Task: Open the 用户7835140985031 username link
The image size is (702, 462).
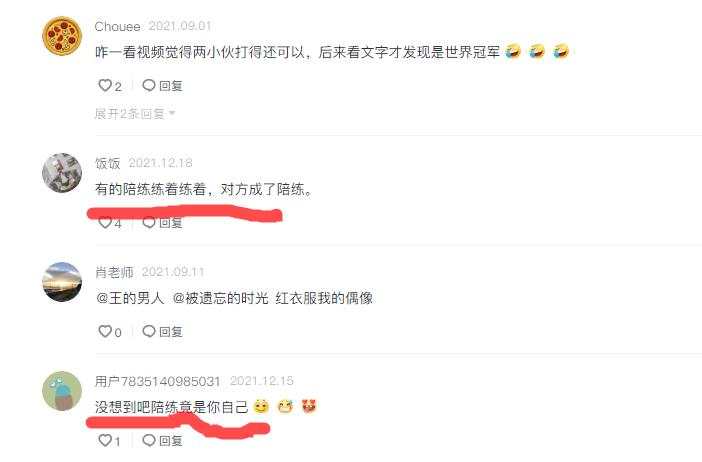Action: [157, 381]
